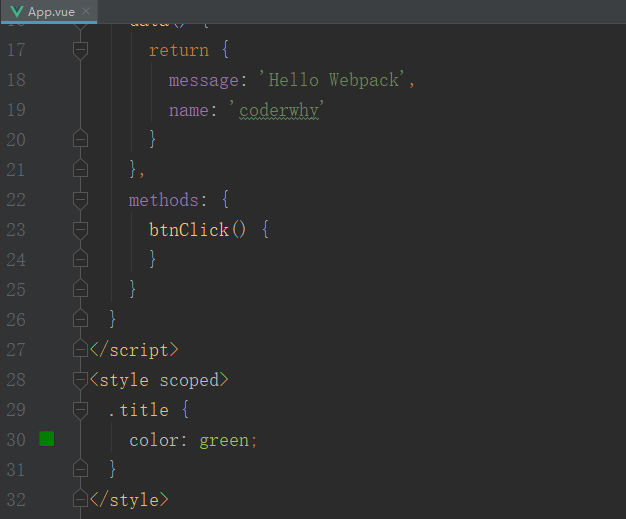Click fold end marker at line 31
This screenshot has height=519, width=626.
[80, 469]
